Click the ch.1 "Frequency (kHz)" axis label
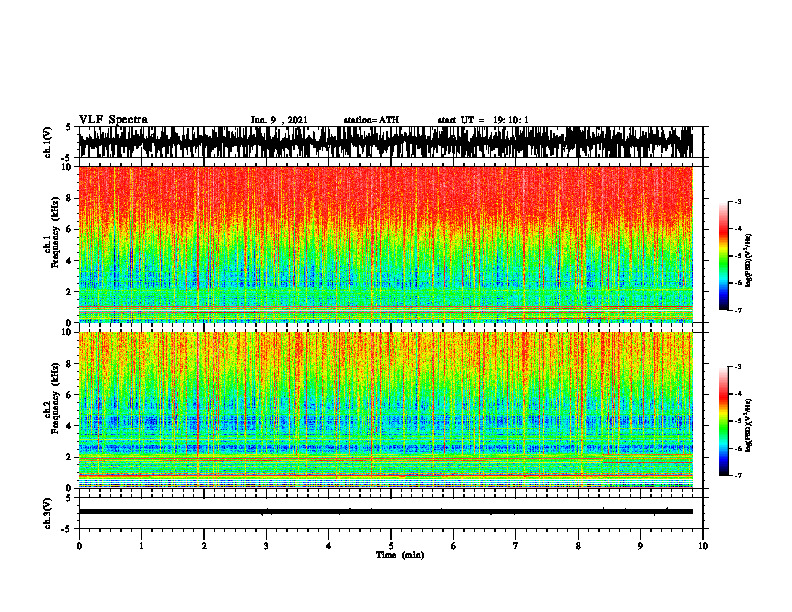This screenshot has height=612, width=792. click(x=55, y=232)
